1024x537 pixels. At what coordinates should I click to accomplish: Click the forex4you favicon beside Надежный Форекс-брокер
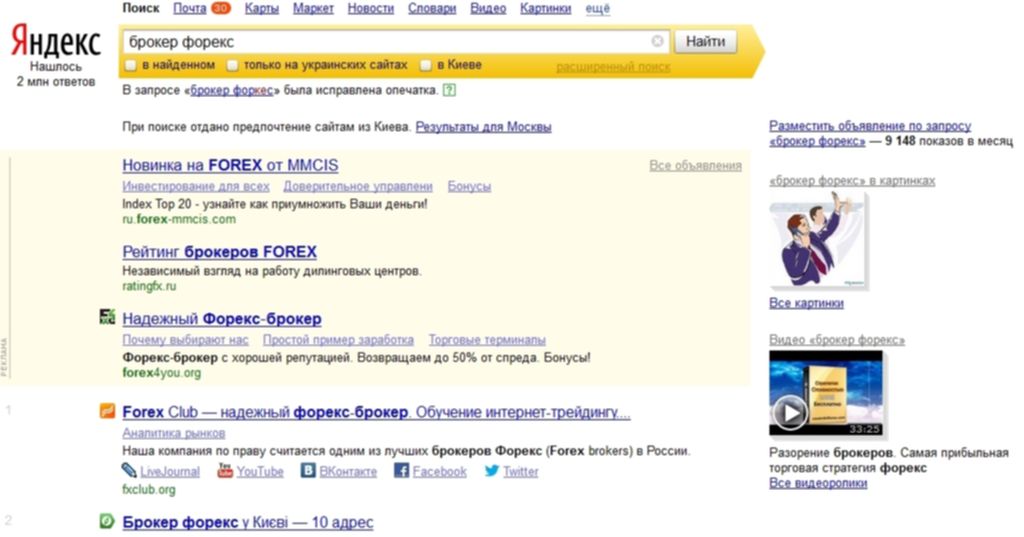pos(107,317)
